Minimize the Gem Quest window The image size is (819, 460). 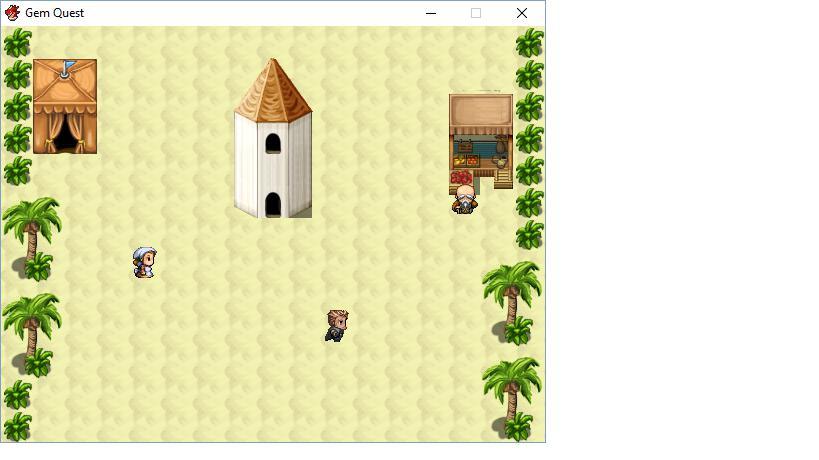(431, 13)
